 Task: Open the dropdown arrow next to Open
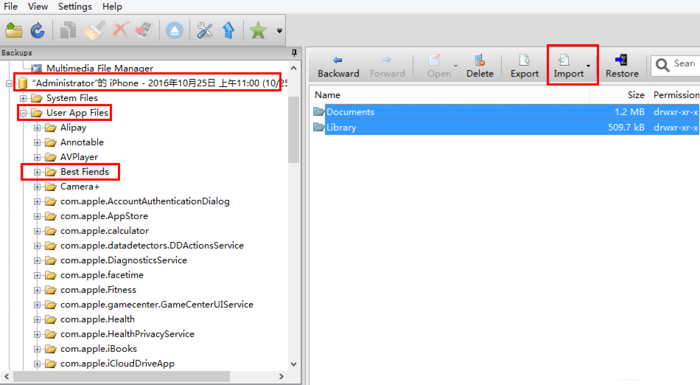[456, 66]
